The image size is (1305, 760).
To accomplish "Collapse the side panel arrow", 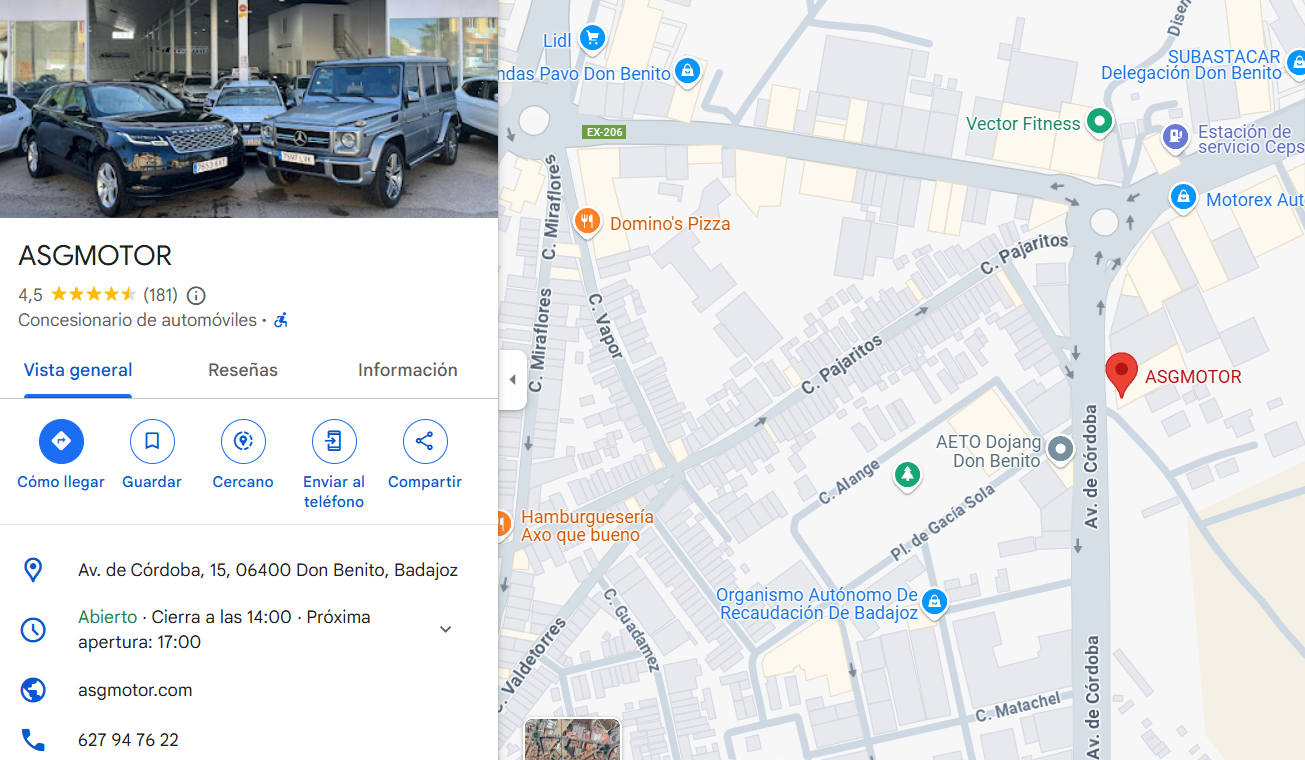I will coord(513,380).
